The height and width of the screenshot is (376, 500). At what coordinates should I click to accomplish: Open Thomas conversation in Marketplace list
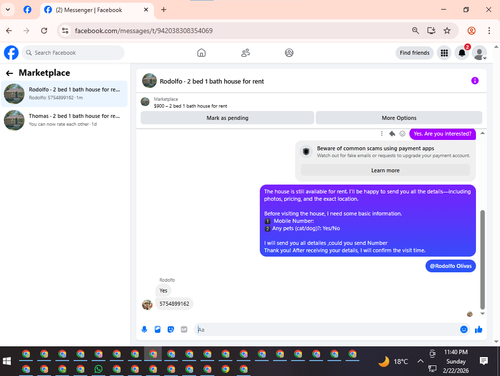(64, 120)
